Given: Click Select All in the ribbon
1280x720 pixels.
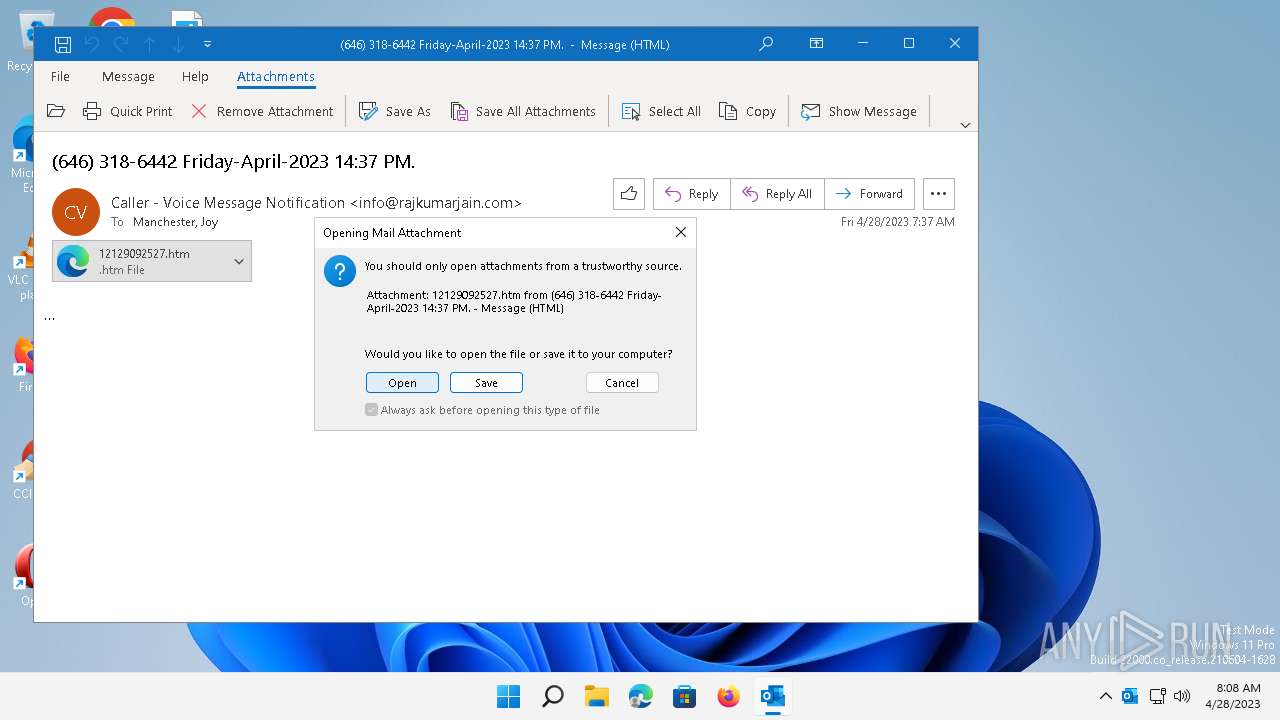Looking at the screenshot, I should [661, 111].
